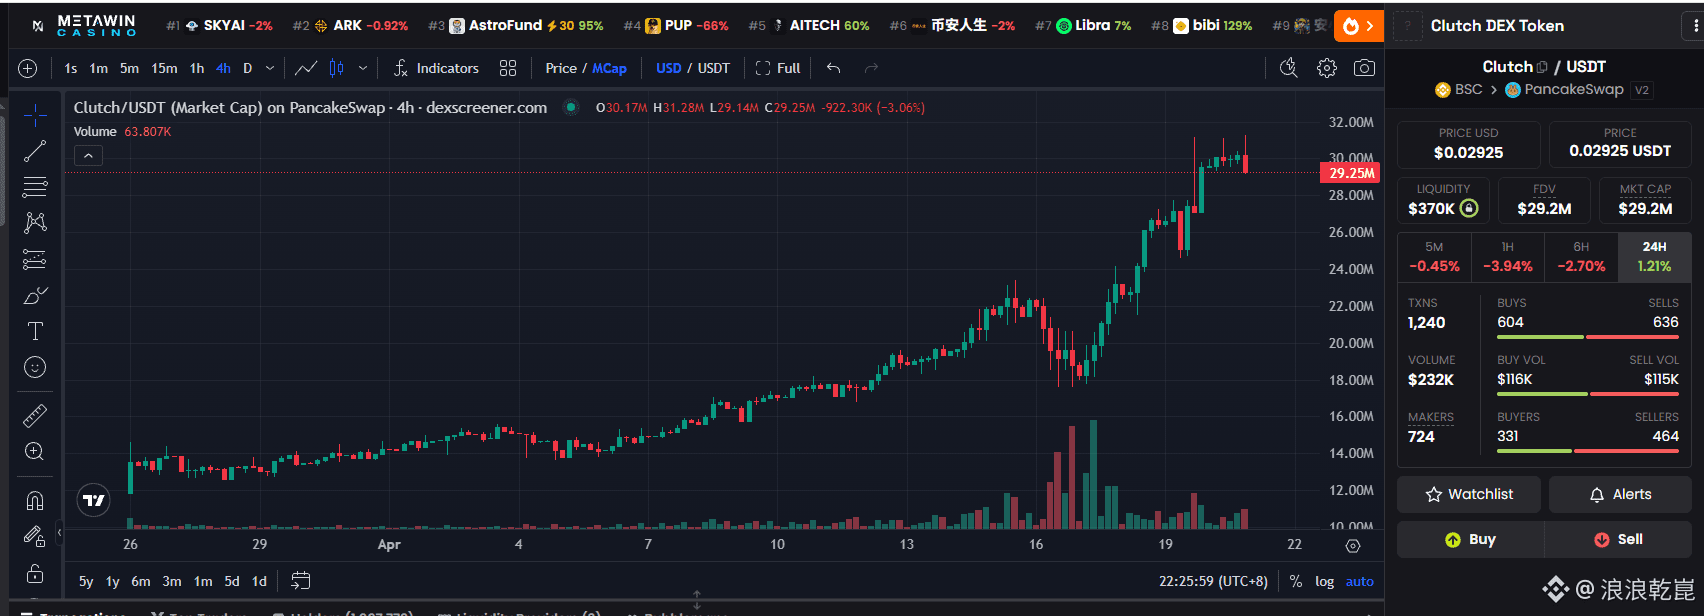This screenshot has height=616, width=1704.
Task: Take a chart snapshot with camera icon
Action: pos(1364,68)
